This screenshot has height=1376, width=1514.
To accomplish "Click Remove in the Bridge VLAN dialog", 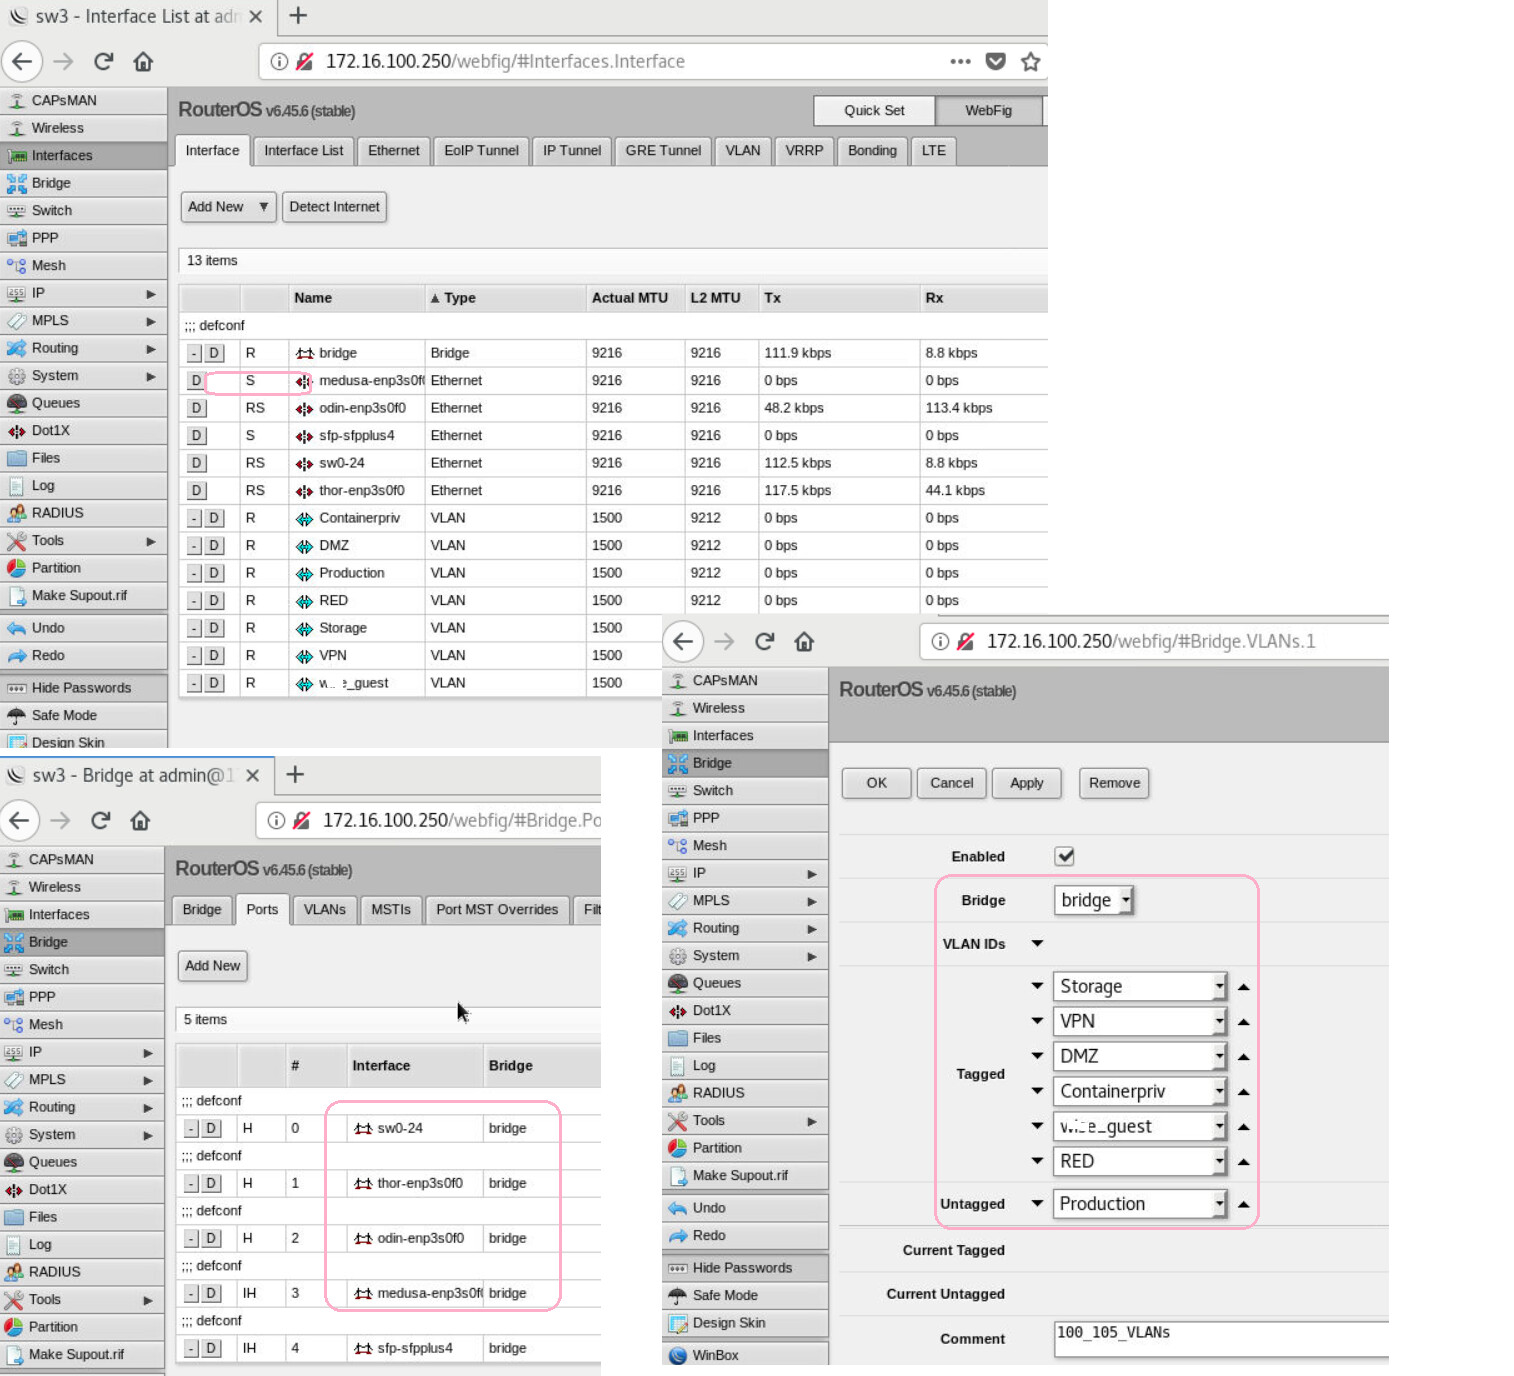I will pyautogui.click(x=1114, y=783).
